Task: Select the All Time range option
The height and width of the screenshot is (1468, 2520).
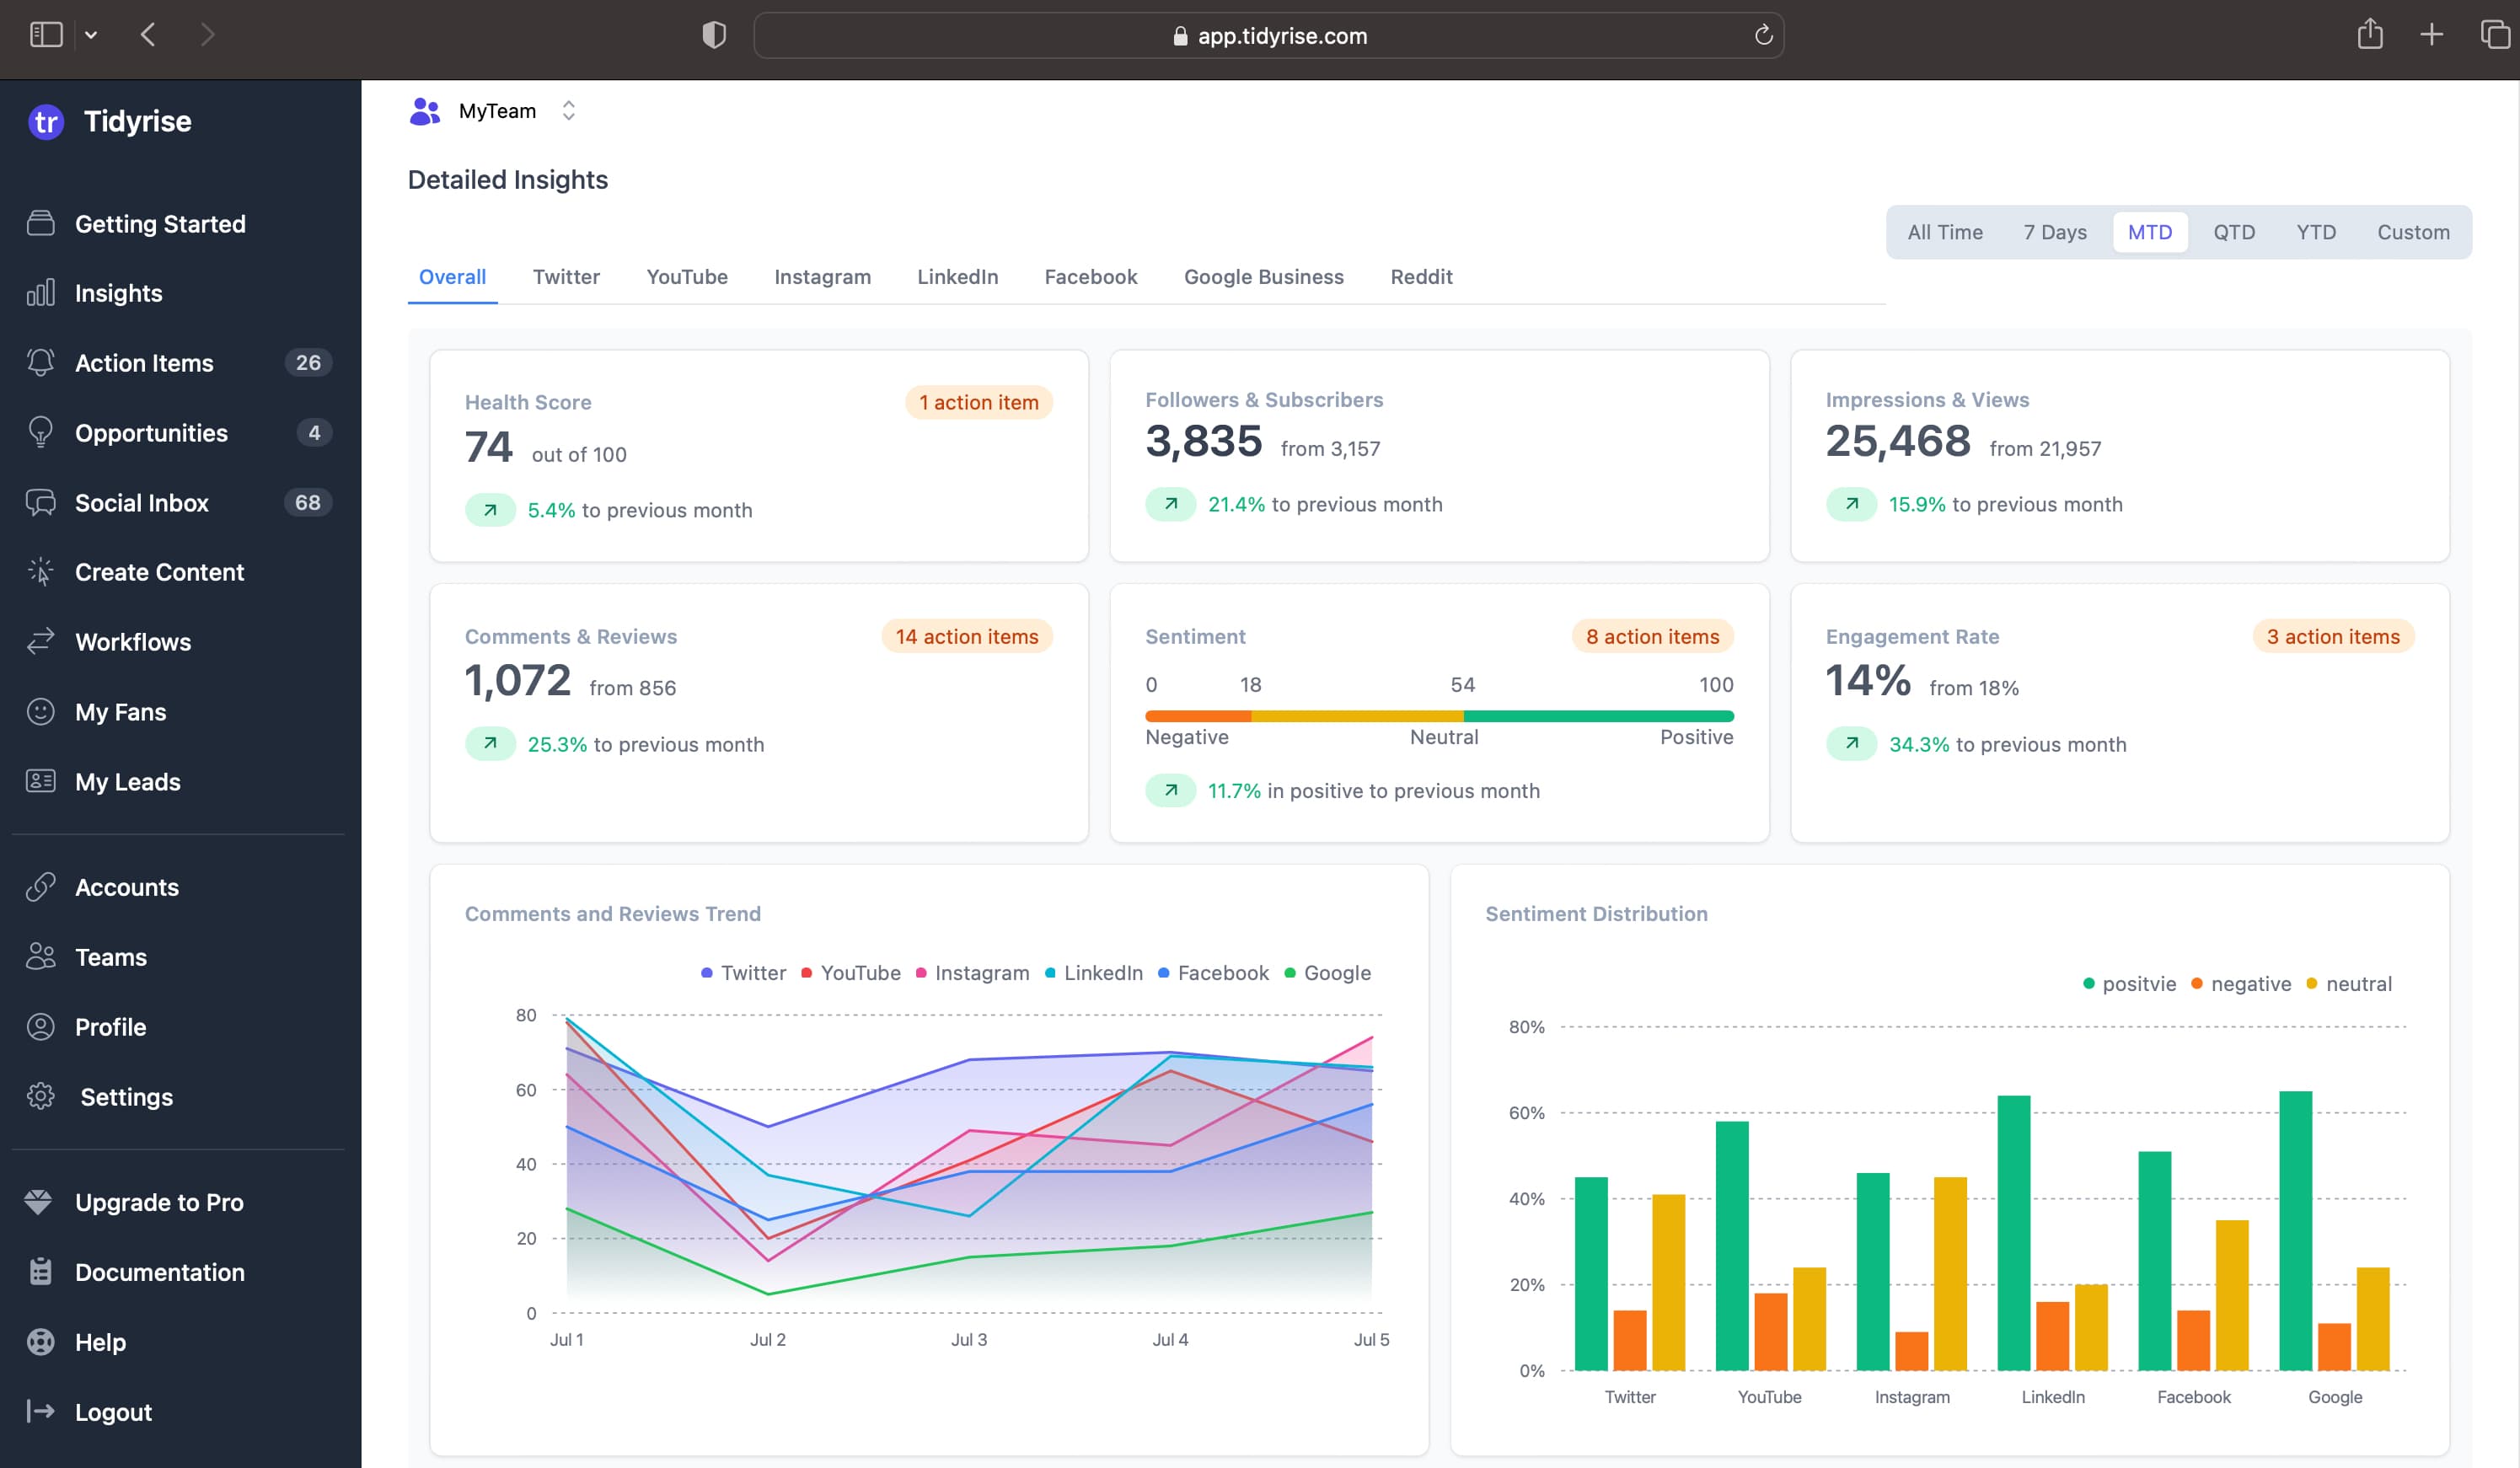Action: coord(1945,232)
